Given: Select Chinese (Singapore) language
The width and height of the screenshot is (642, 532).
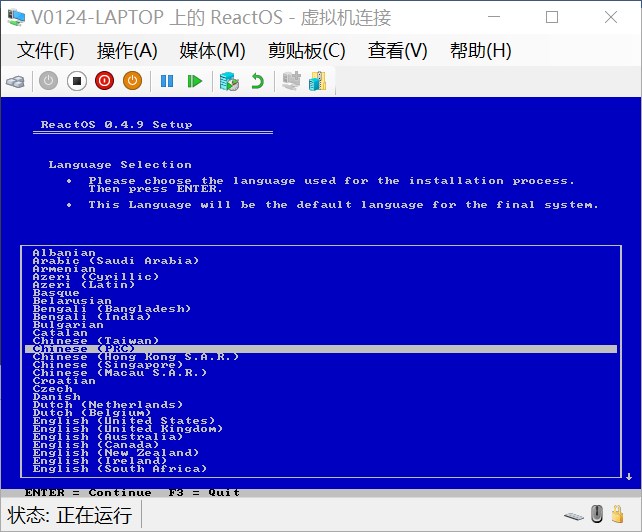Looking at the screenshot, I should click(108, 365).
